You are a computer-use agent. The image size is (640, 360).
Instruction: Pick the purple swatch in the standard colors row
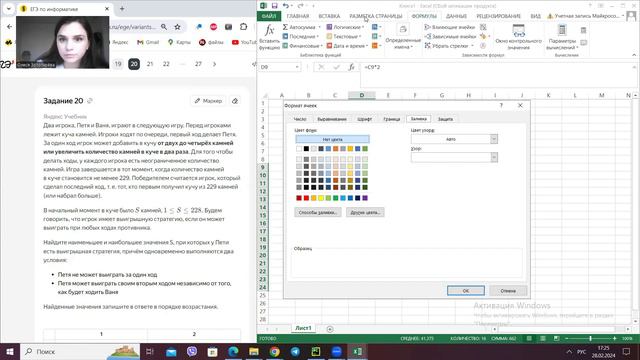click(x=365, y=198)
